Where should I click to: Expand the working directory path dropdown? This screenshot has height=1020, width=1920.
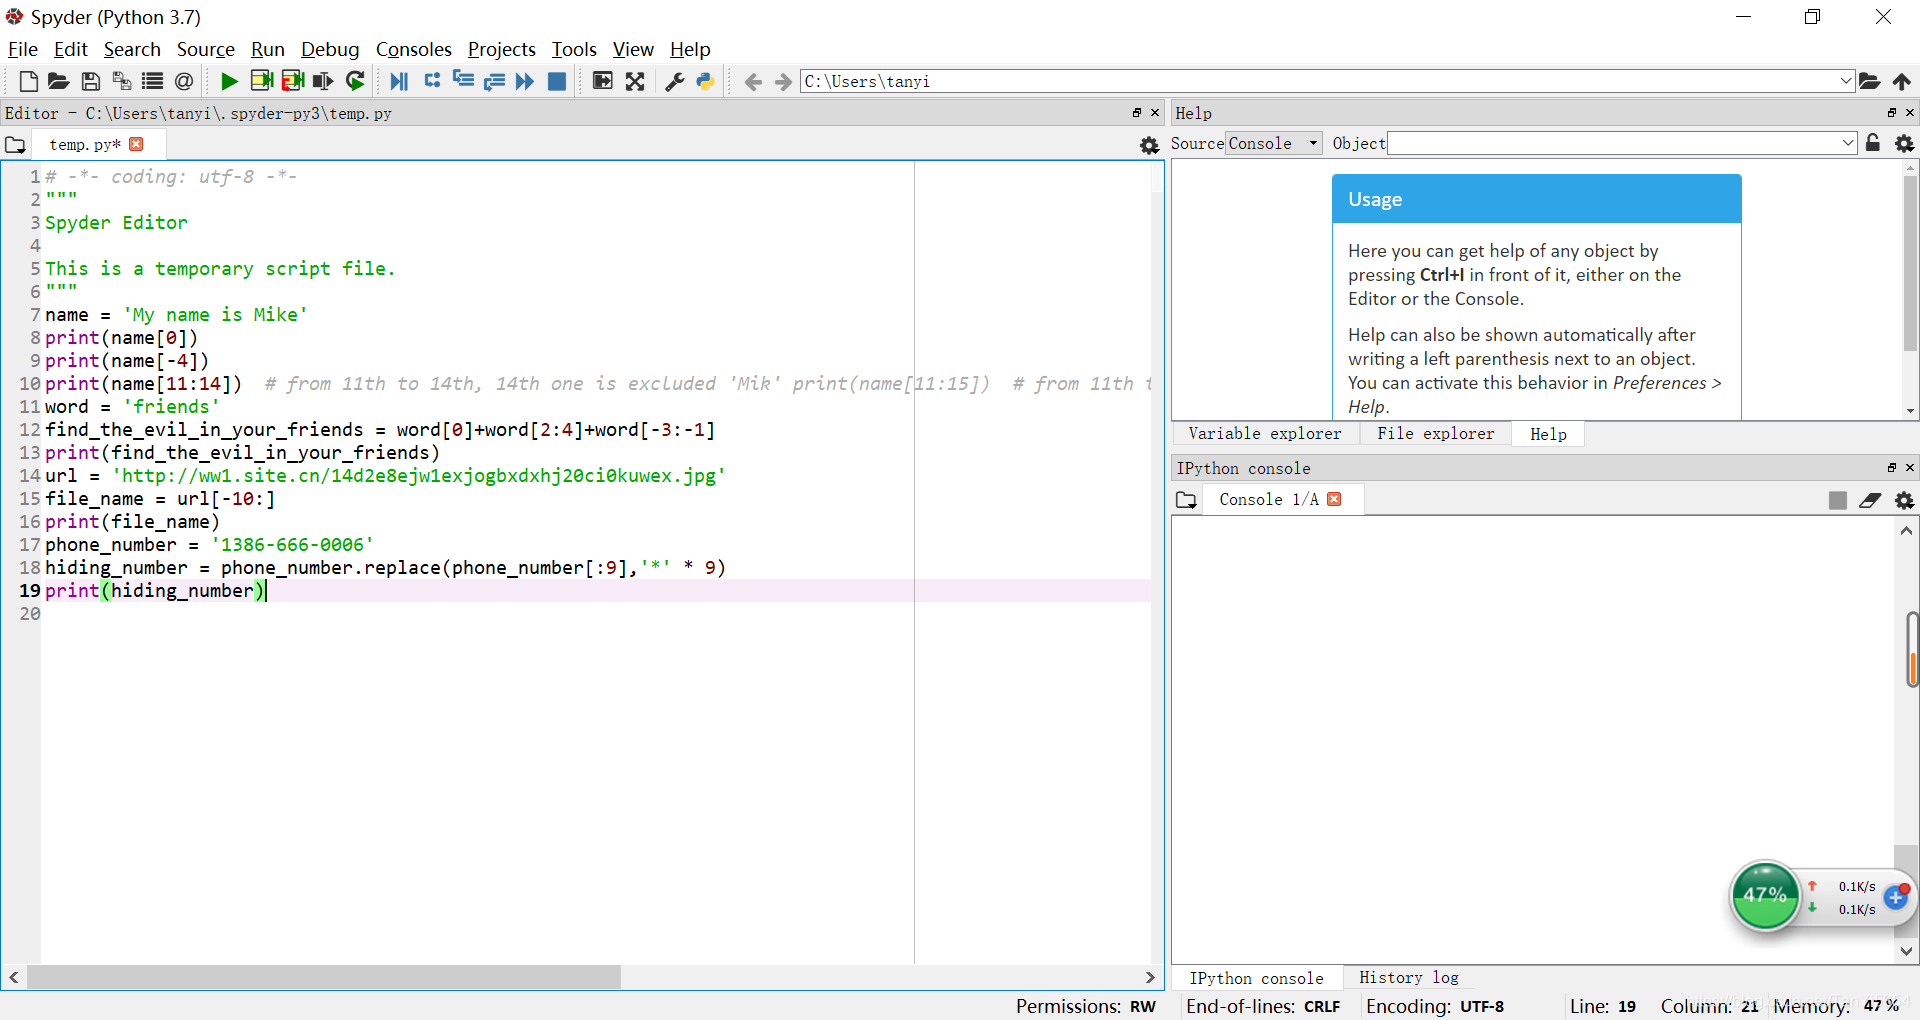click(x=1846, y=81)
